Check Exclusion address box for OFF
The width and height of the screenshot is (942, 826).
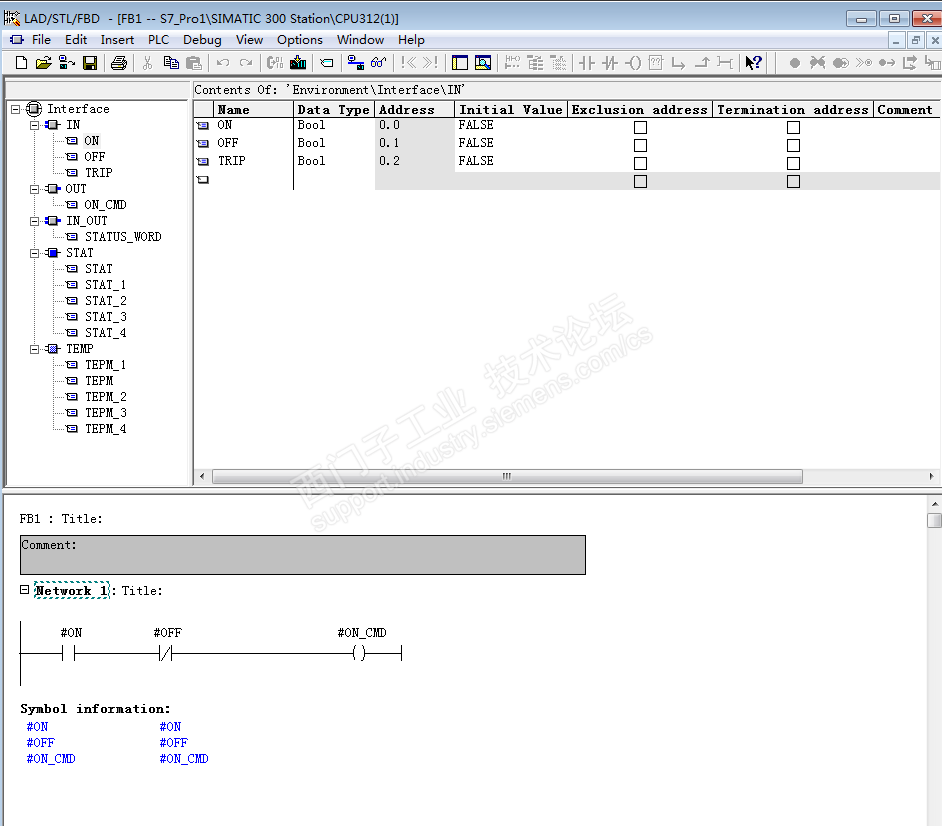point(640,145)
